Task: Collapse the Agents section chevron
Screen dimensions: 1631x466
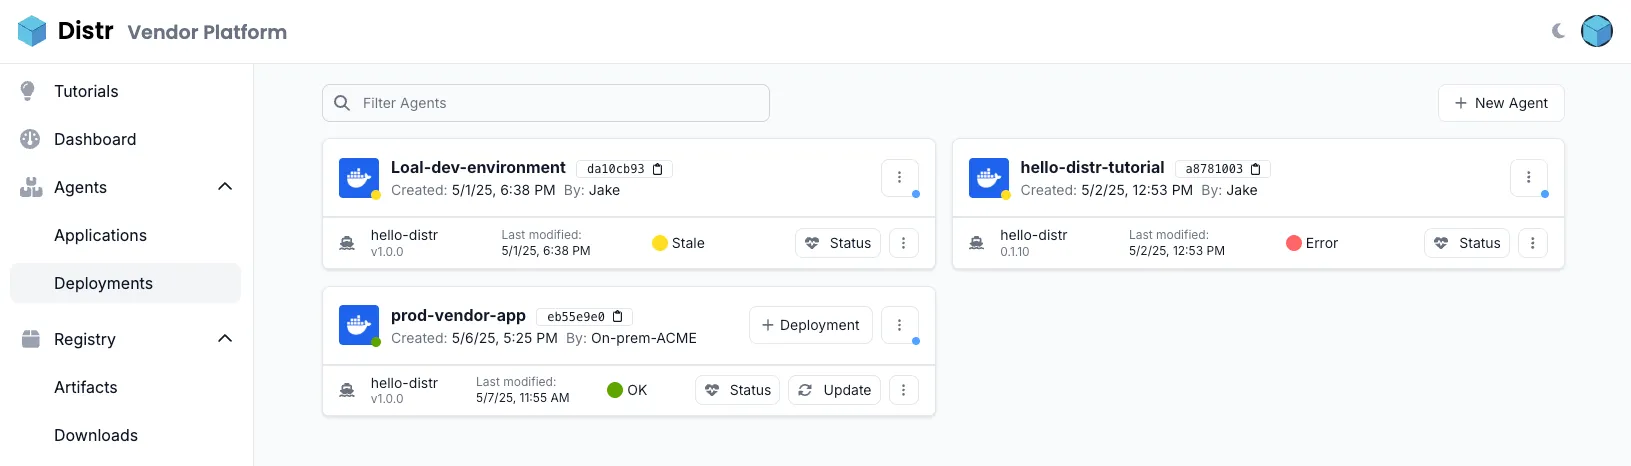Action: 225,187
